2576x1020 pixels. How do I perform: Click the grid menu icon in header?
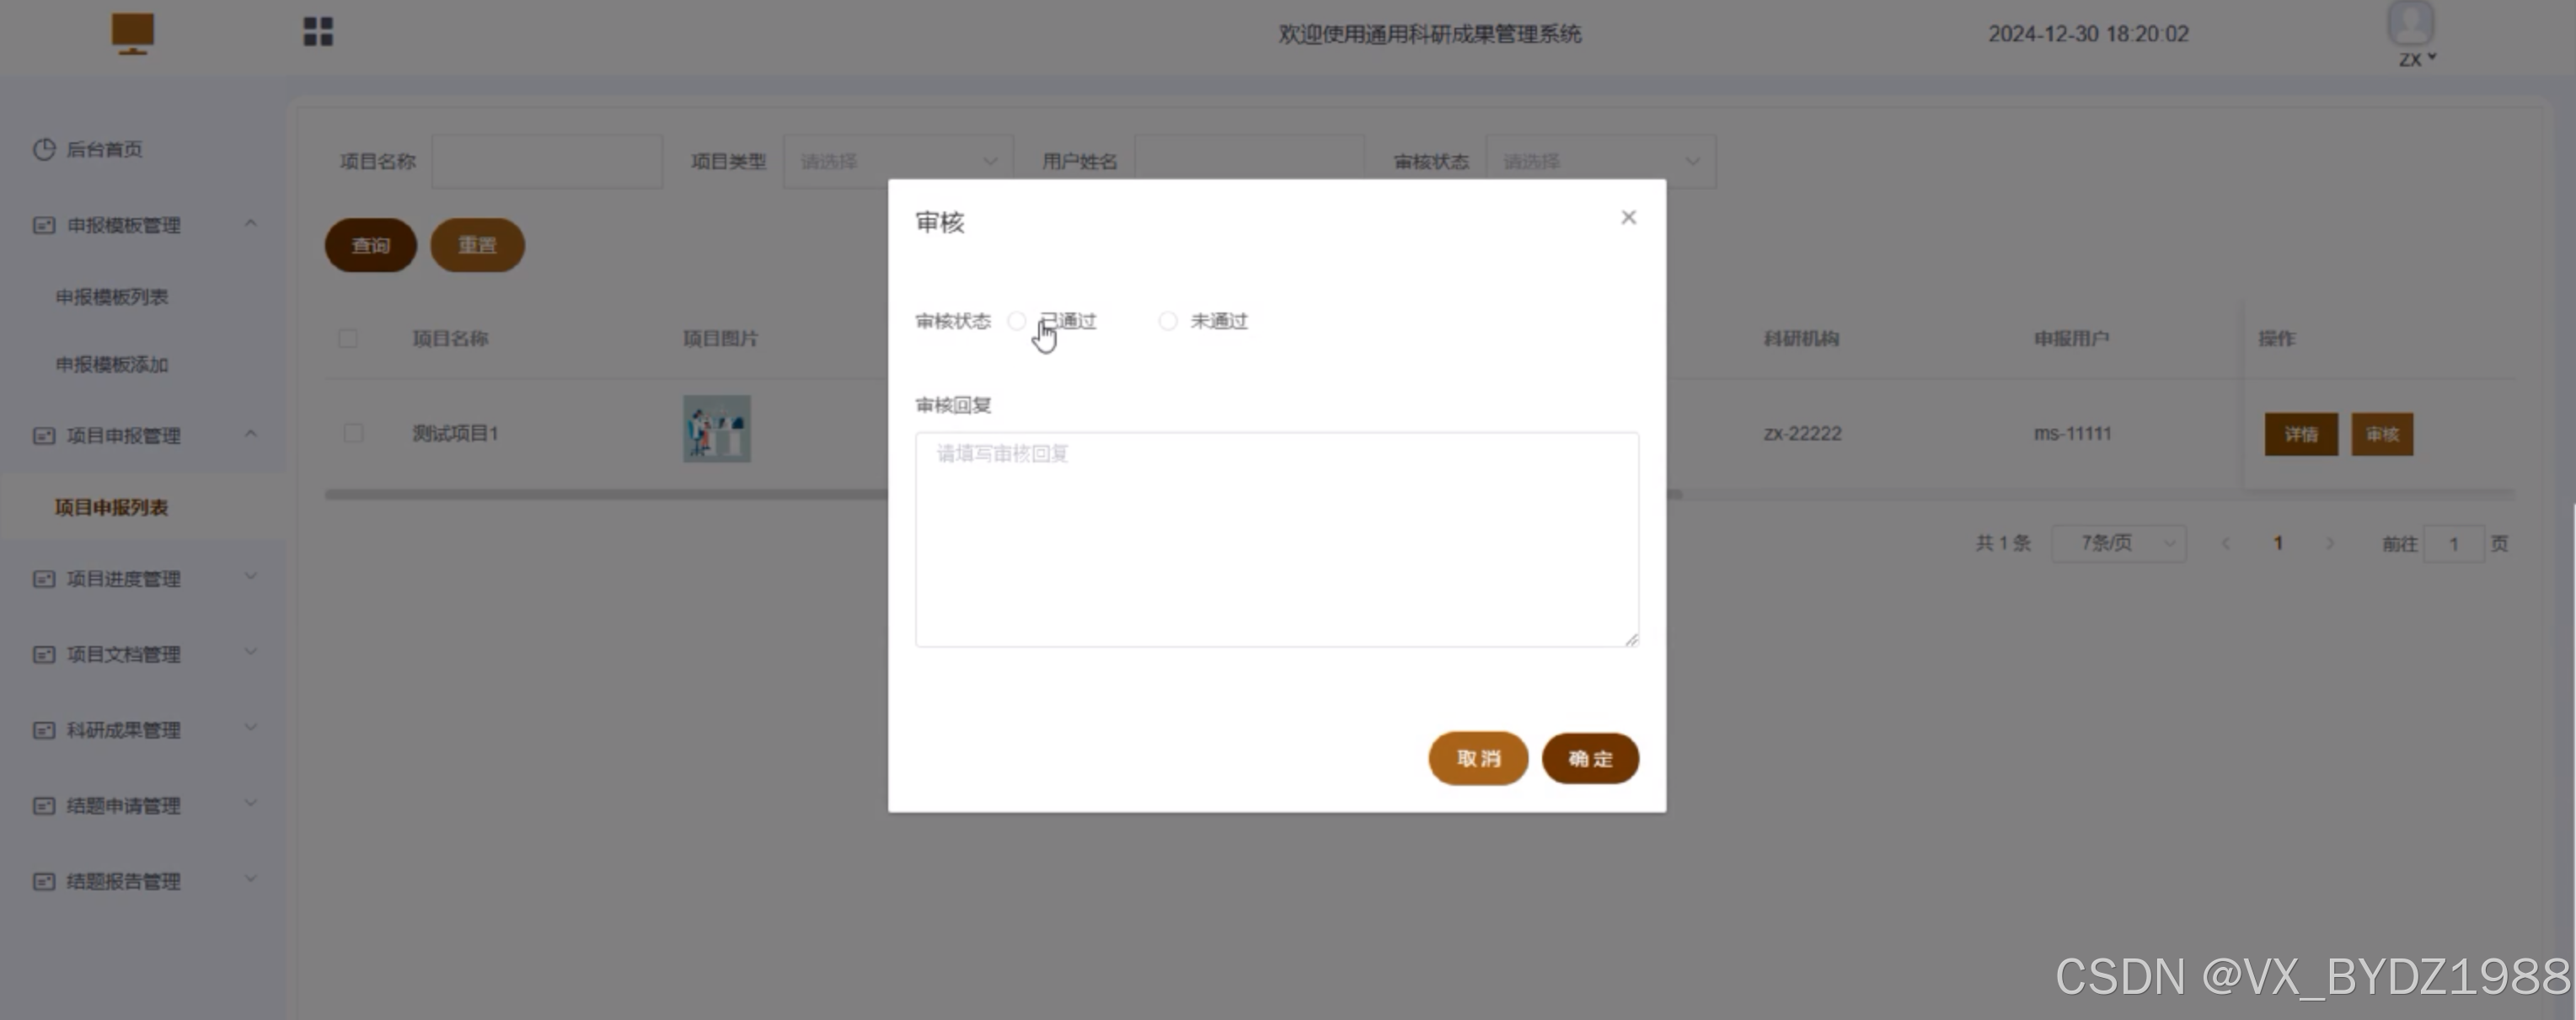pyautogui.click(x=318, y=32)
